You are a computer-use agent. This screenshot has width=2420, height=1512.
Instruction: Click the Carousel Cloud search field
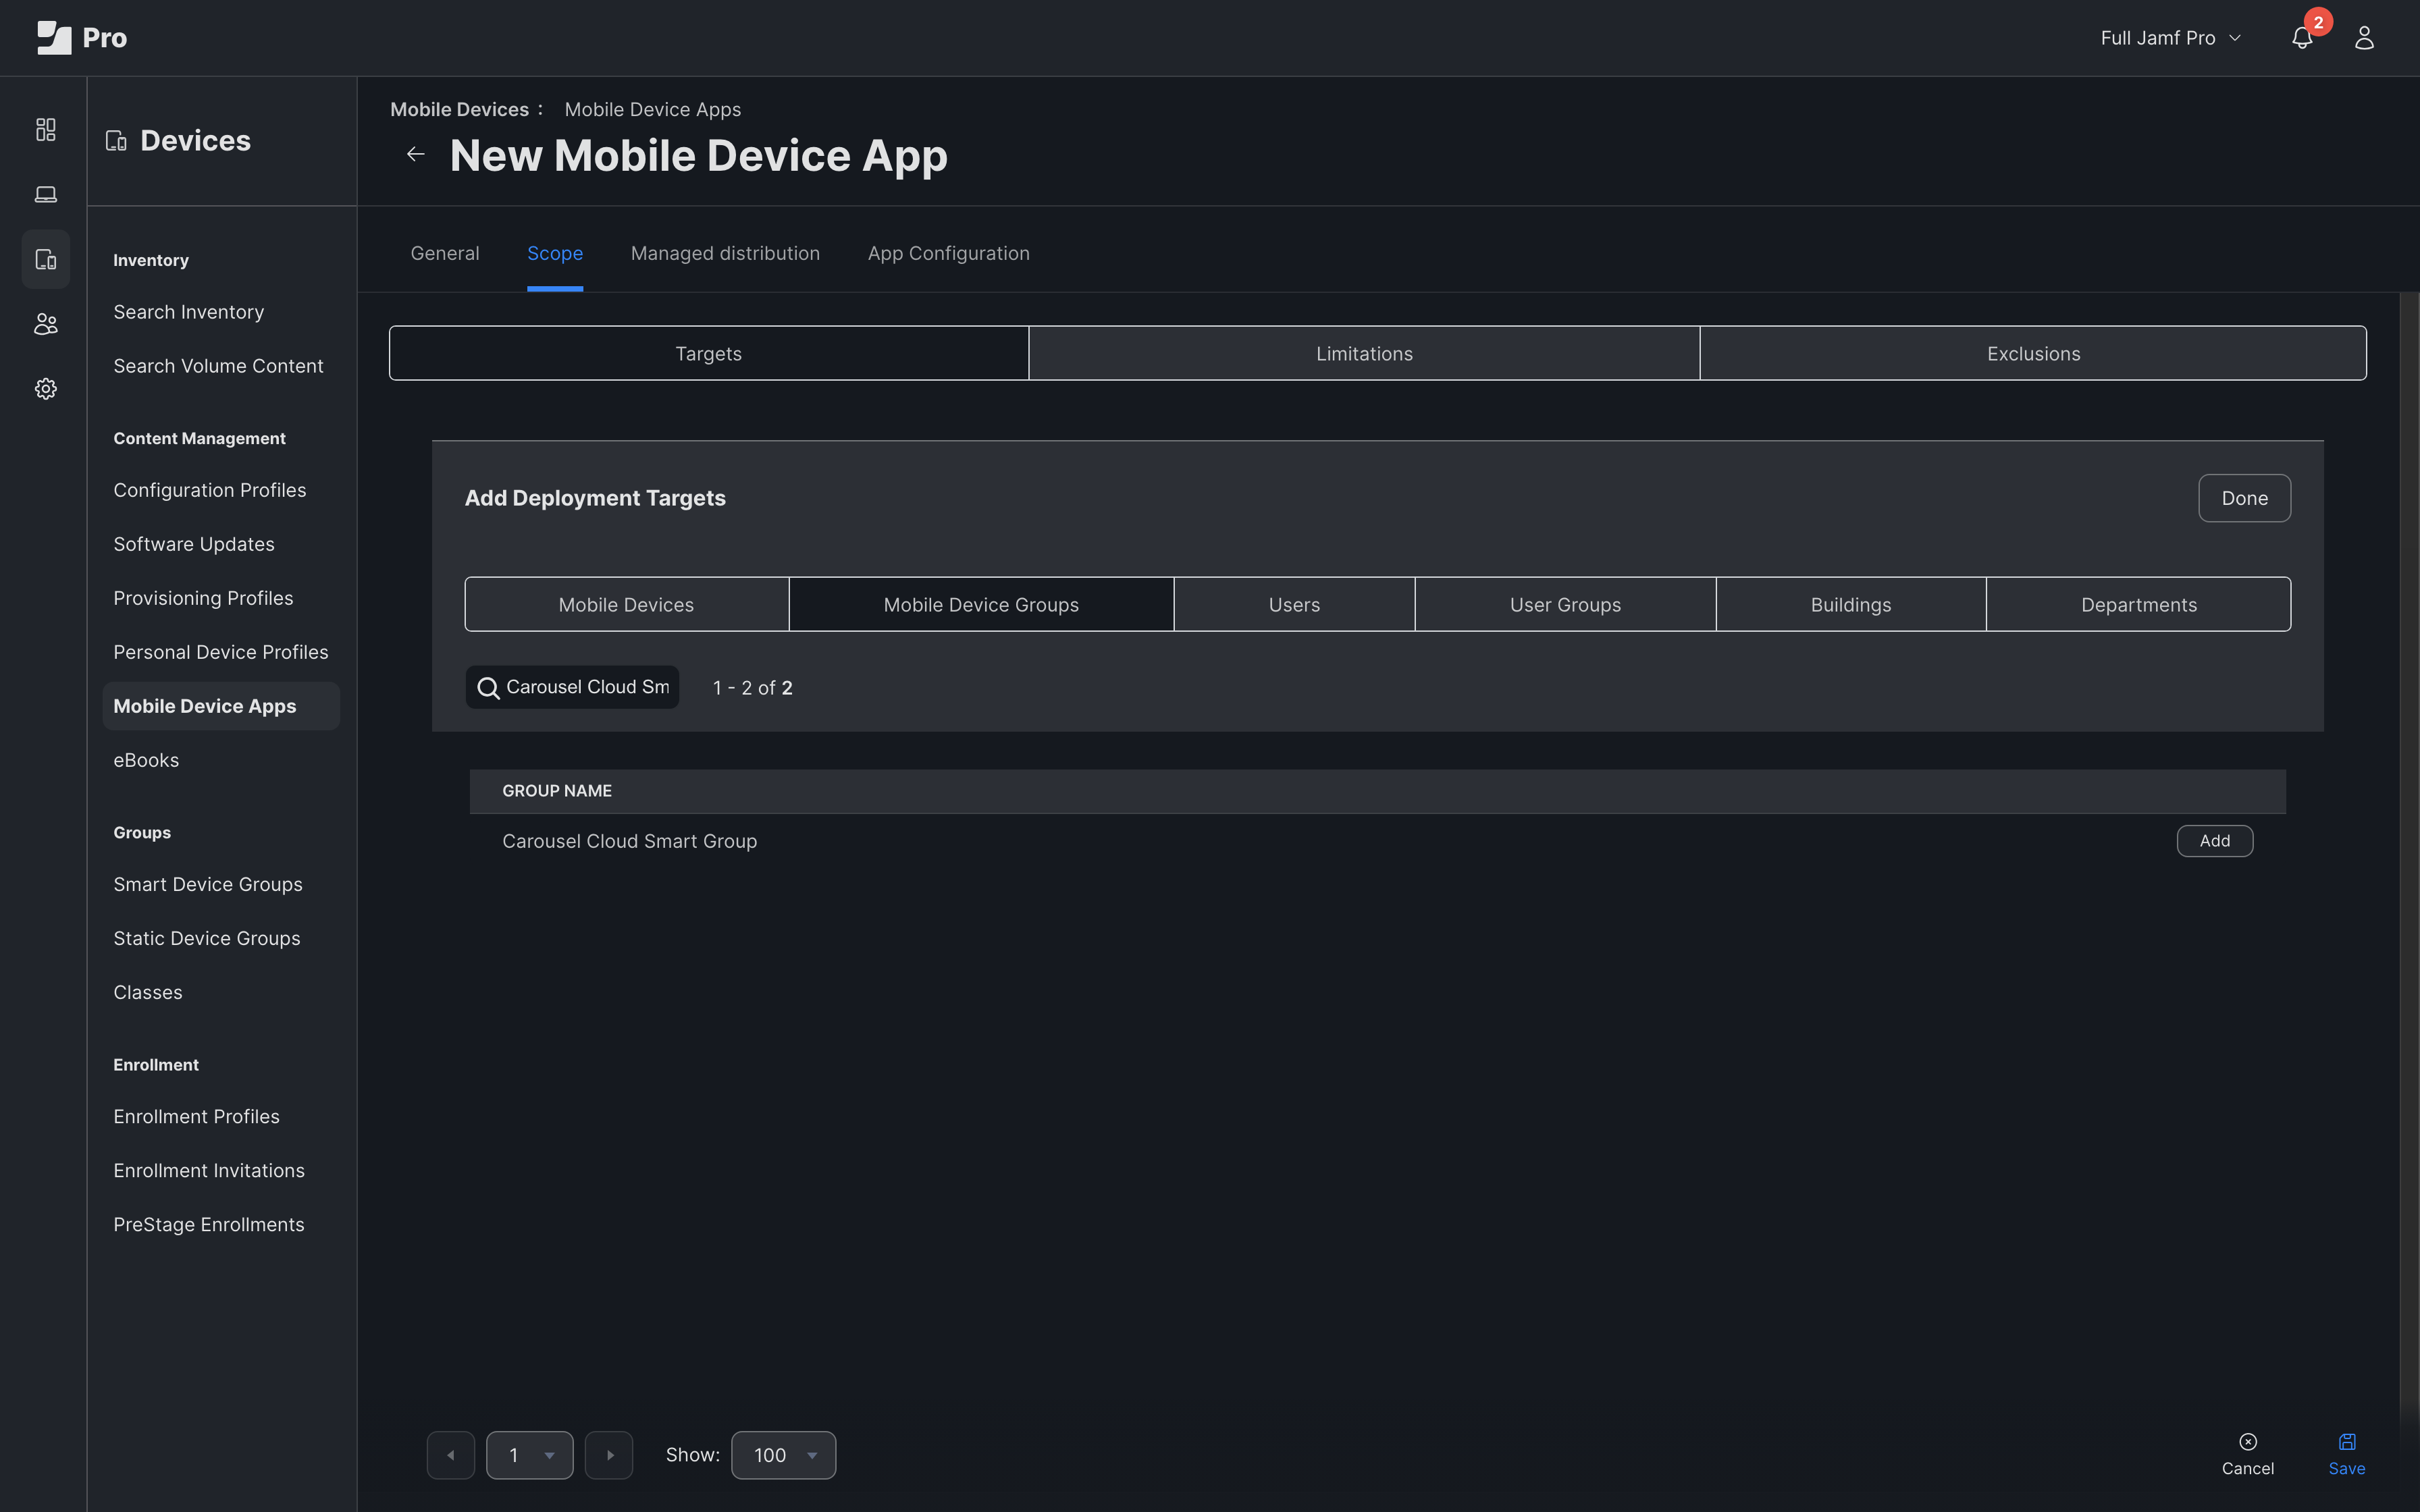pos(572,687)
